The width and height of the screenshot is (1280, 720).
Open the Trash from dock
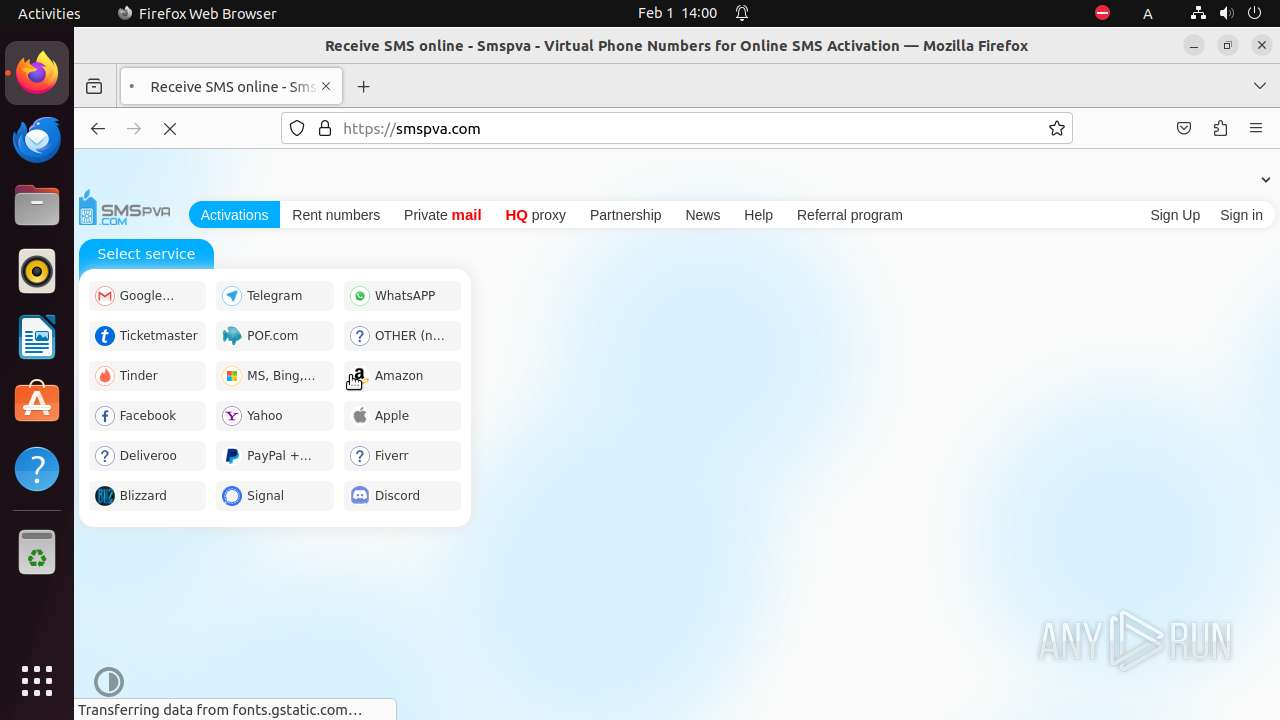click(37, 552)
